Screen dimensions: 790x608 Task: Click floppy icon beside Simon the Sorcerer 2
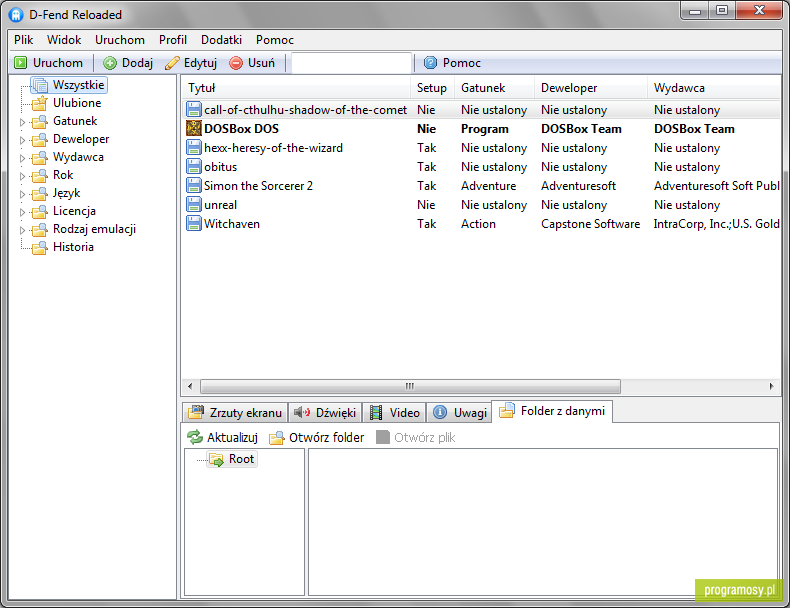[194, 185]
